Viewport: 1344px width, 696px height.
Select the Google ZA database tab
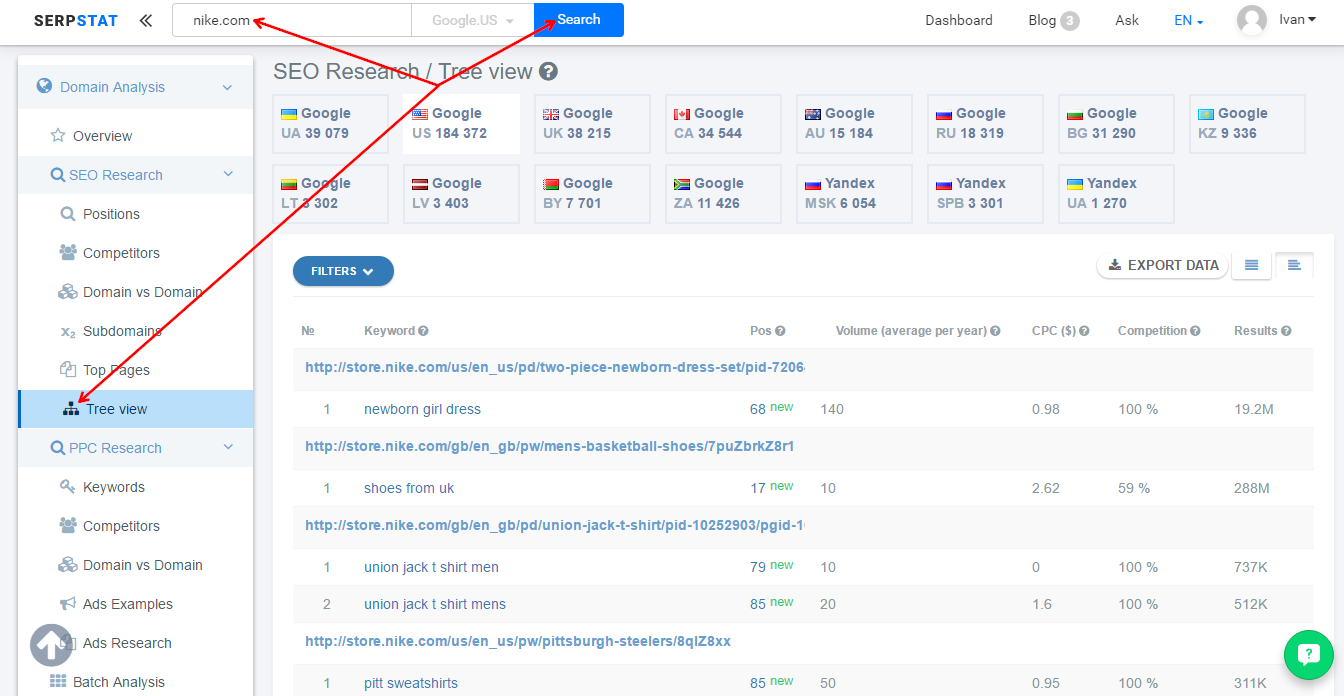click(723, 194)
